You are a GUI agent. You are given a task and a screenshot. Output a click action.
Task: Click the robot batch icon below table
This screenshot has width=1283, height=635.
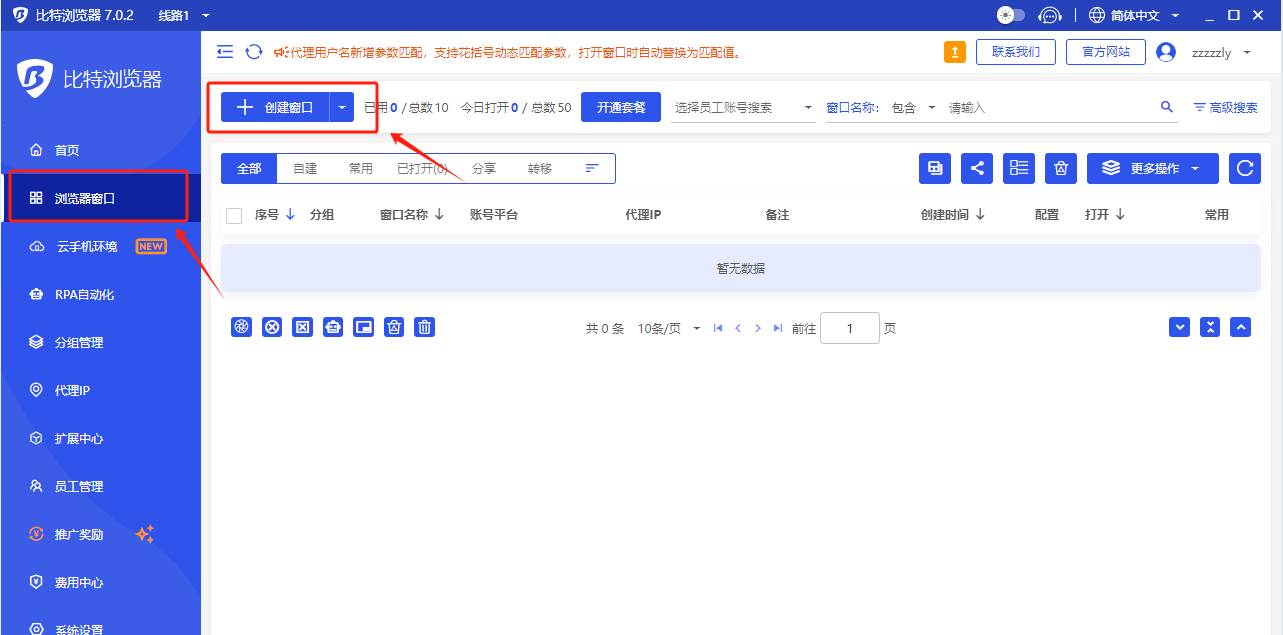pyautogui.click(x=333, y=327)
